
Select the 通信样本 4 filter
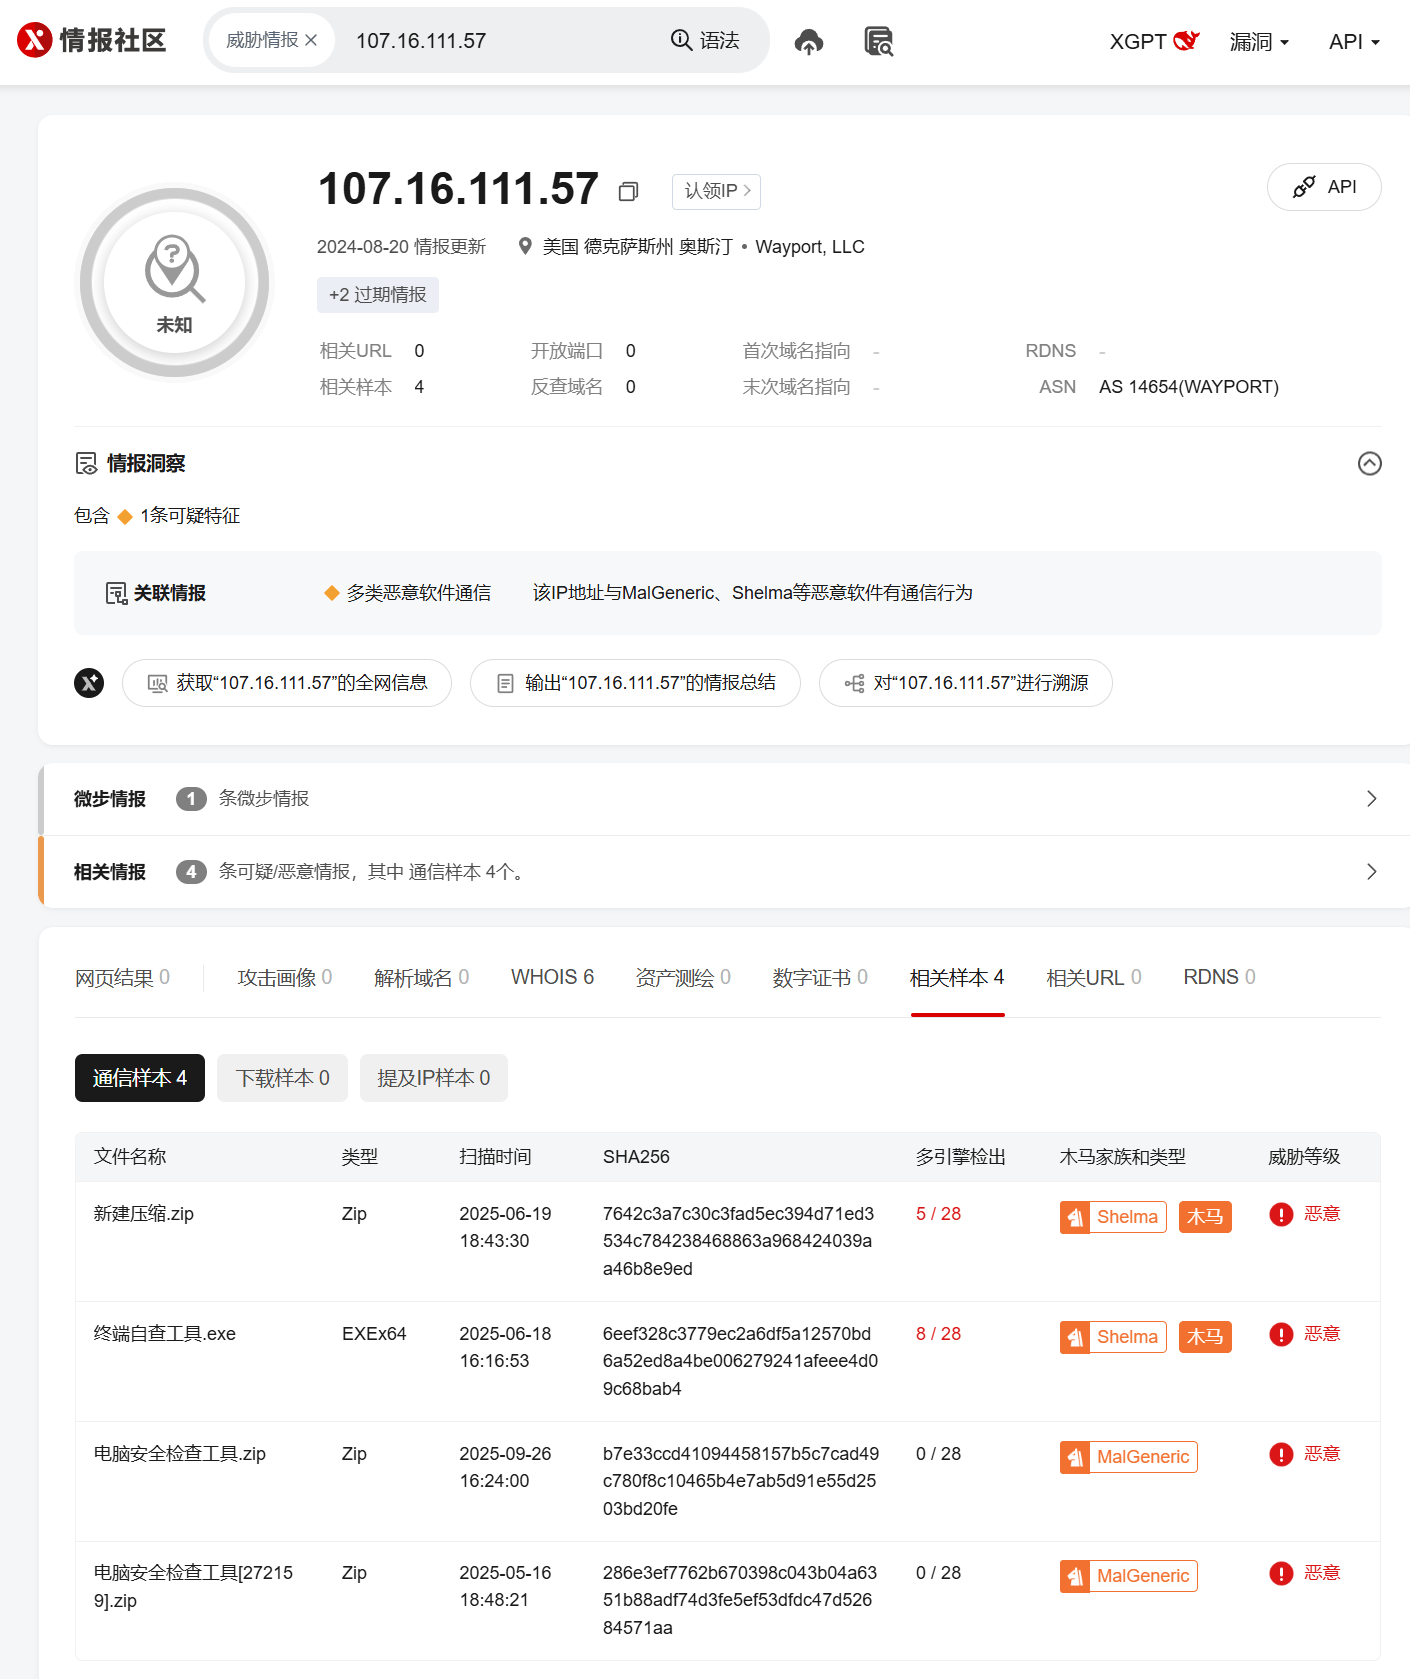(140, 1078)
